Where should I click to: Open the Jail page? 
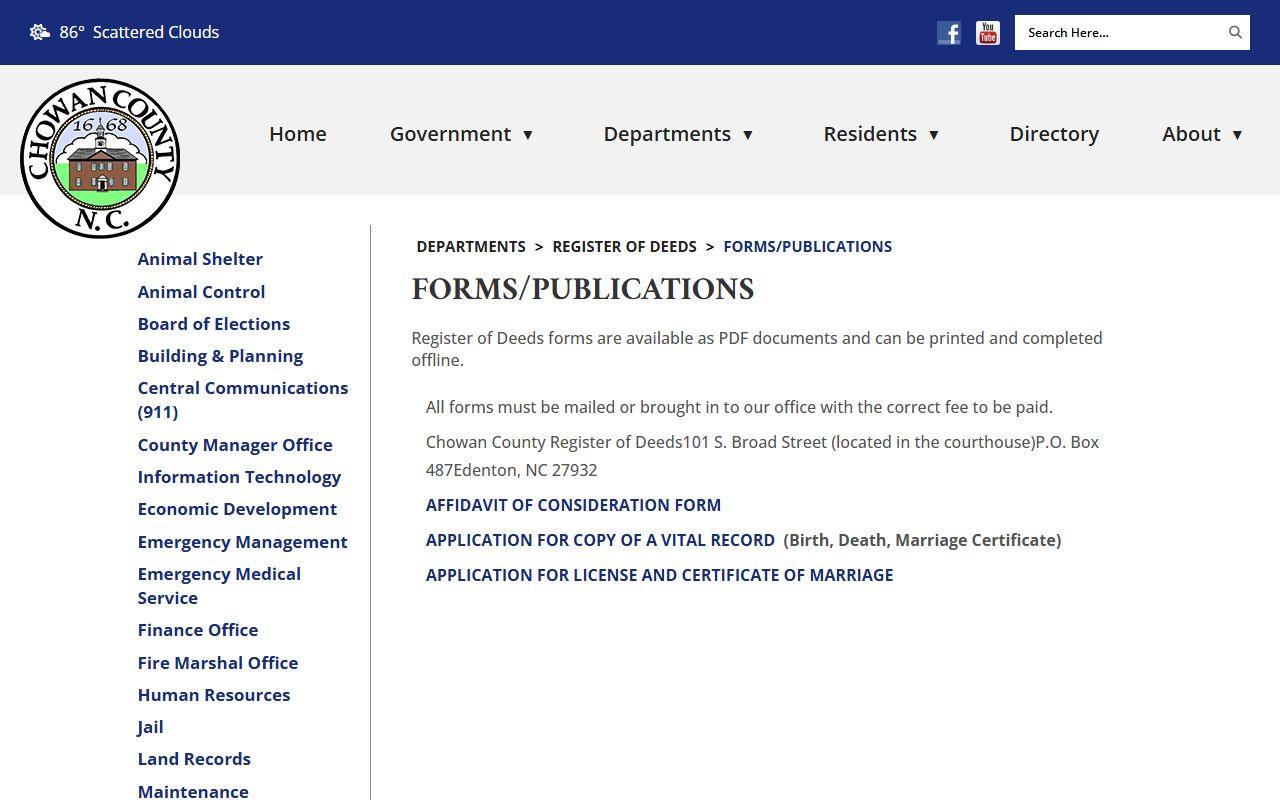150,727
